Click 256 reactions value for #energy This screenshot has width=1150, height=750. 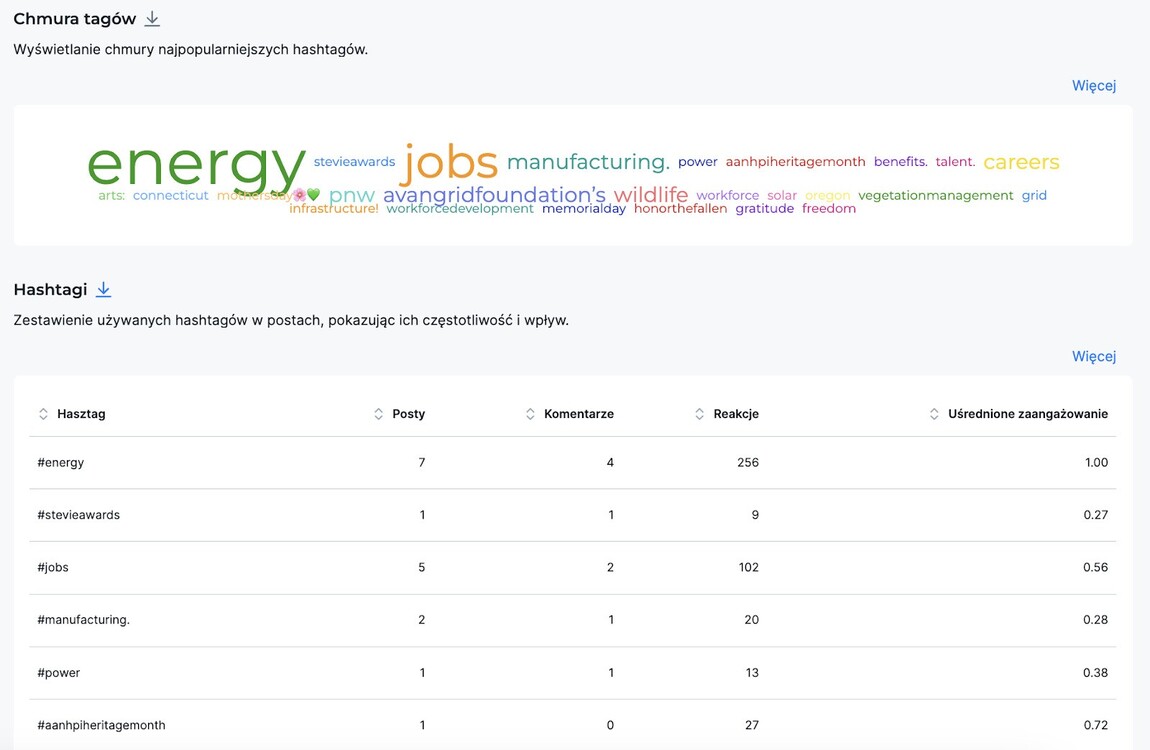(x=748, y=463)
